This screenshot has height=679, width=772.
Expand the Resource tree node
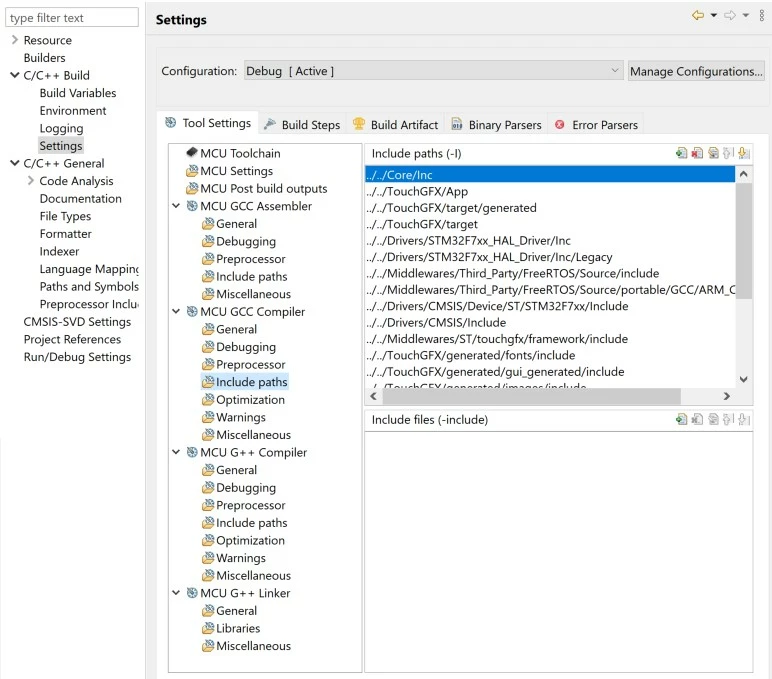[15, 40]
